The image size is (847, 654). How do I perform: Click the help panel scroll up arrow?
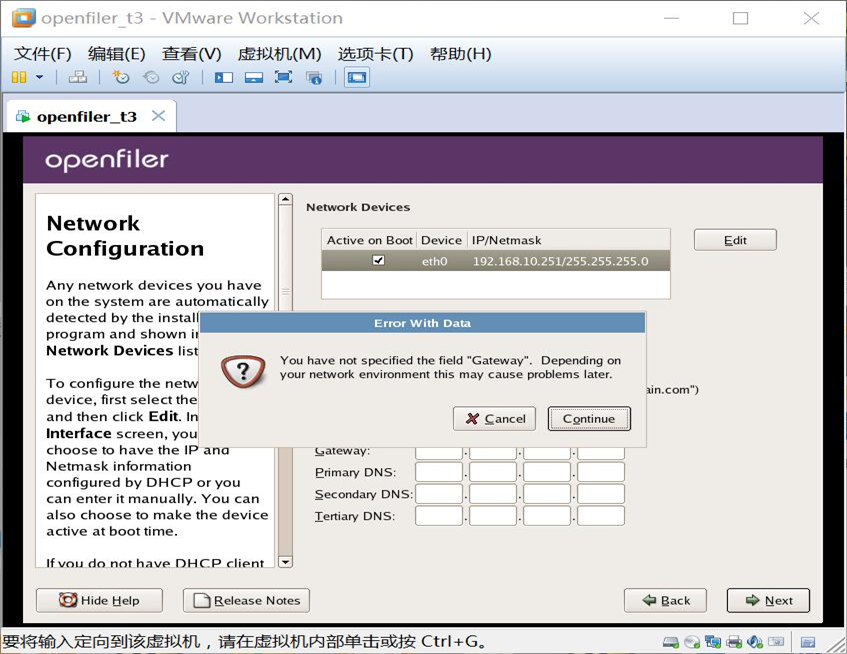pos(285,200)
